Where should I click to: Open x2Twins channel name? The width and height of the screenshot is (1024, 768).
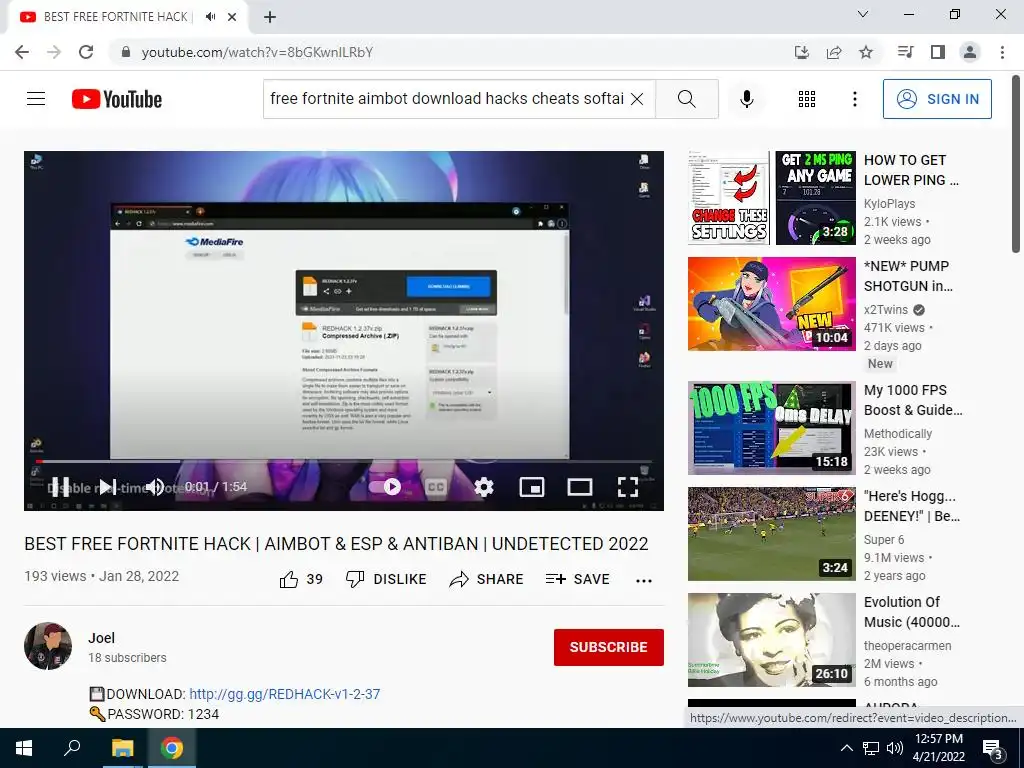[x=886, y=310]
